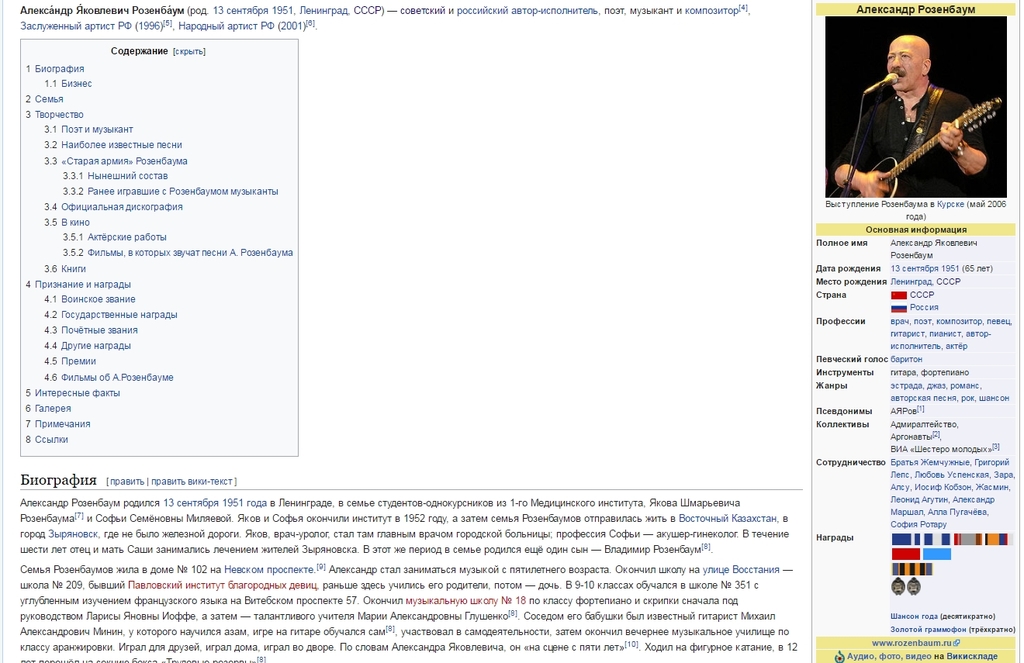Click the Wikimedia Commons logo icon
Screen dimensions: 1024x663
click(x=839, y=657)
